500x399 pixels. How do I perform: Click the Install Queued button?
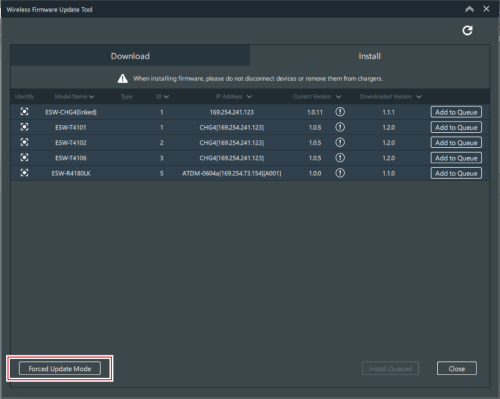[x=390, y=369]
